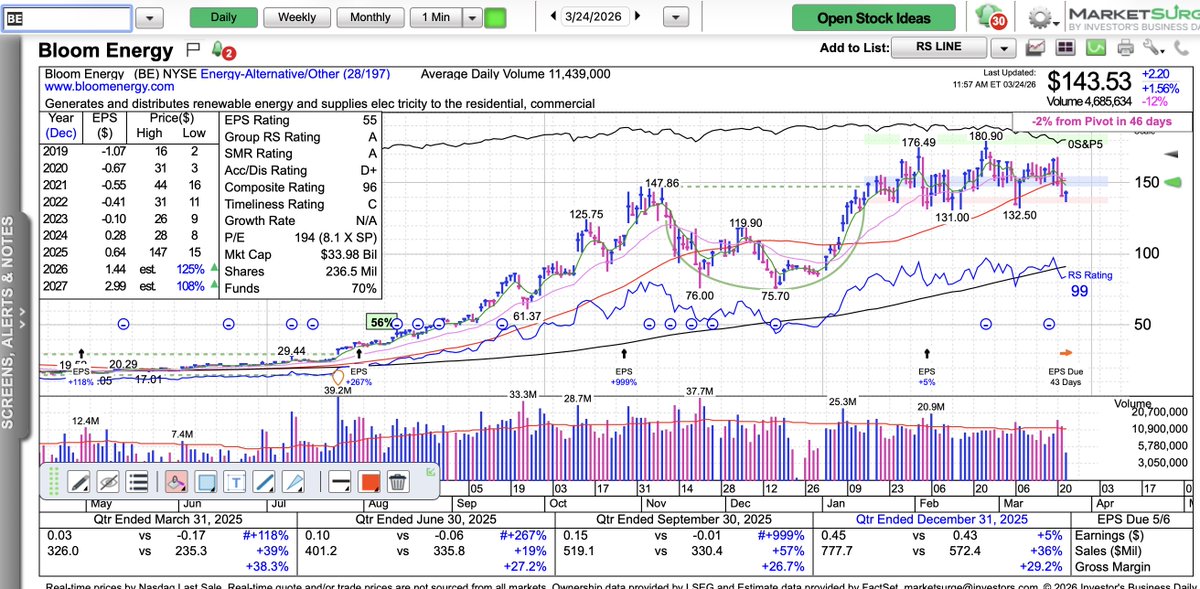Click the price $143.53
The height and width of the screenshot is (589, 1200).
[1090, 84]
